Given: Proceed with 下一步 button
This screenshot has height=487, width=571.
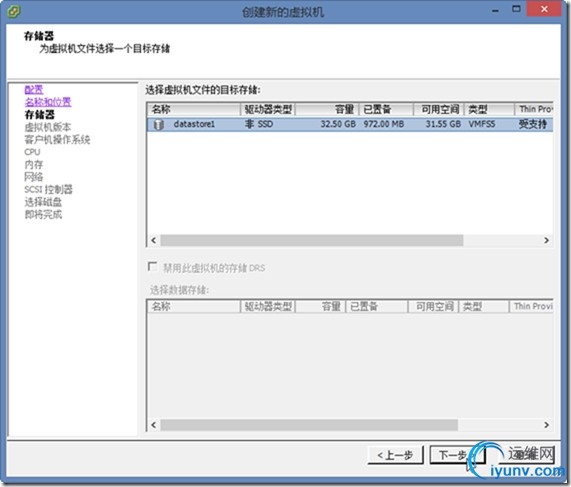Looking at the screenshot, I should pos(457,455).
